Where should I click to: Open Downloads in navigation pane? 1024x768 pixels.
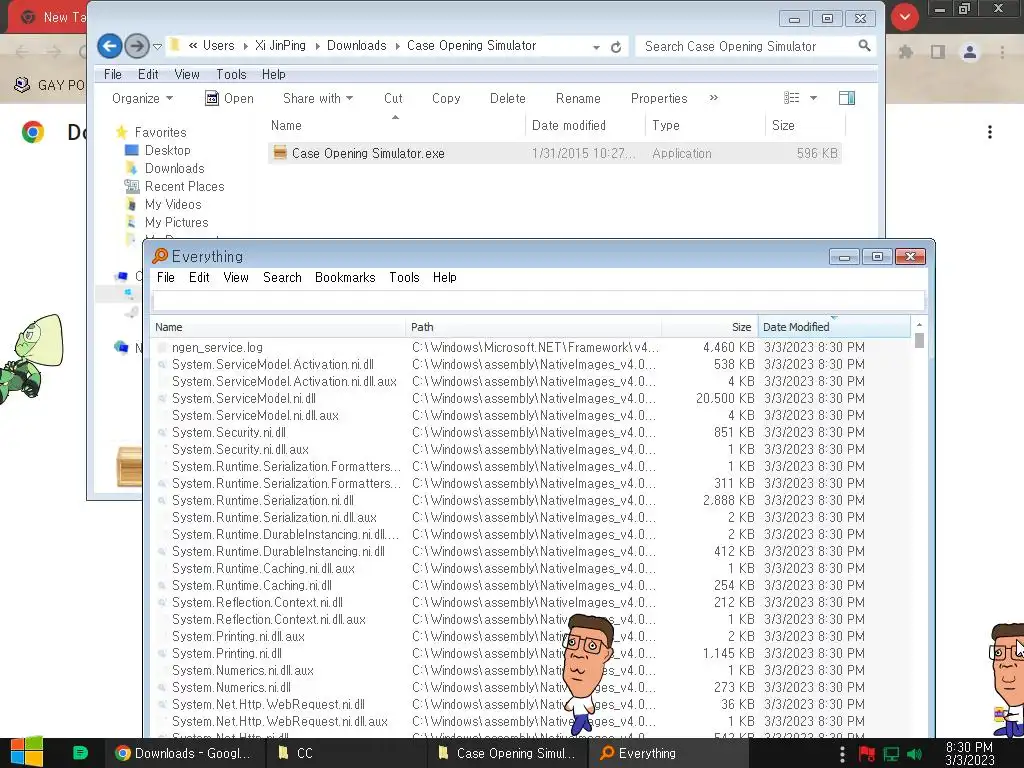pyautogui.click(x=174, y=168)
